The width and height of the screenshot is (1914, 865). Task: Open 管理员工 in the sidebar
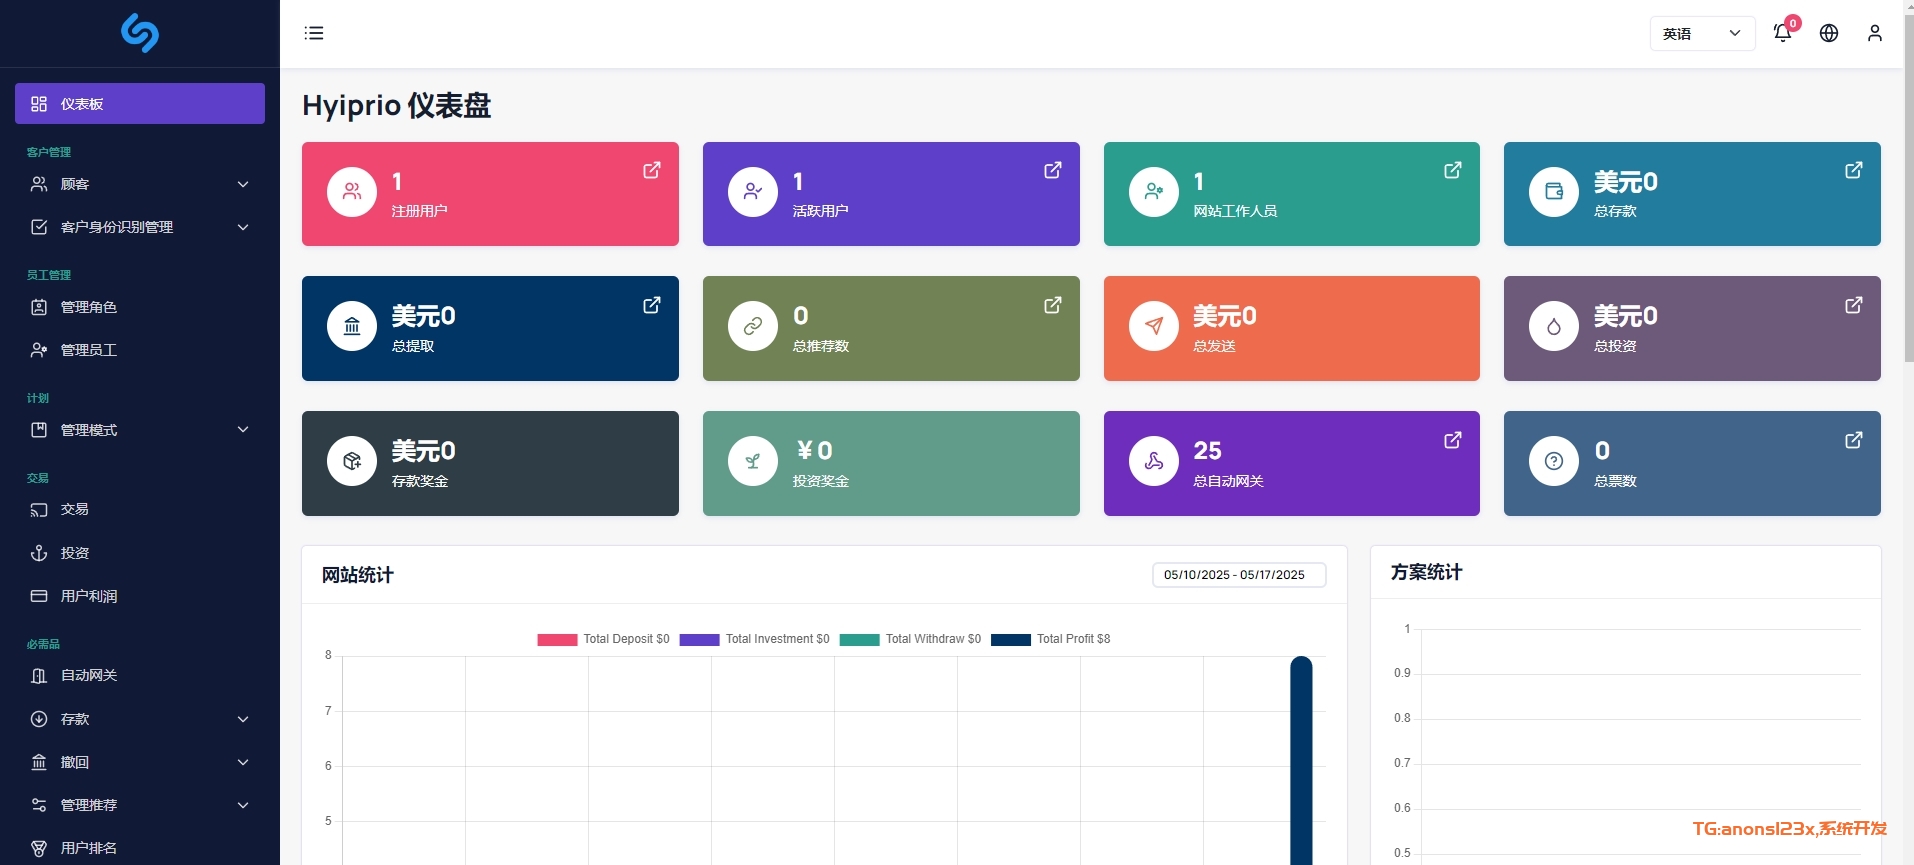tap(140, 350)
